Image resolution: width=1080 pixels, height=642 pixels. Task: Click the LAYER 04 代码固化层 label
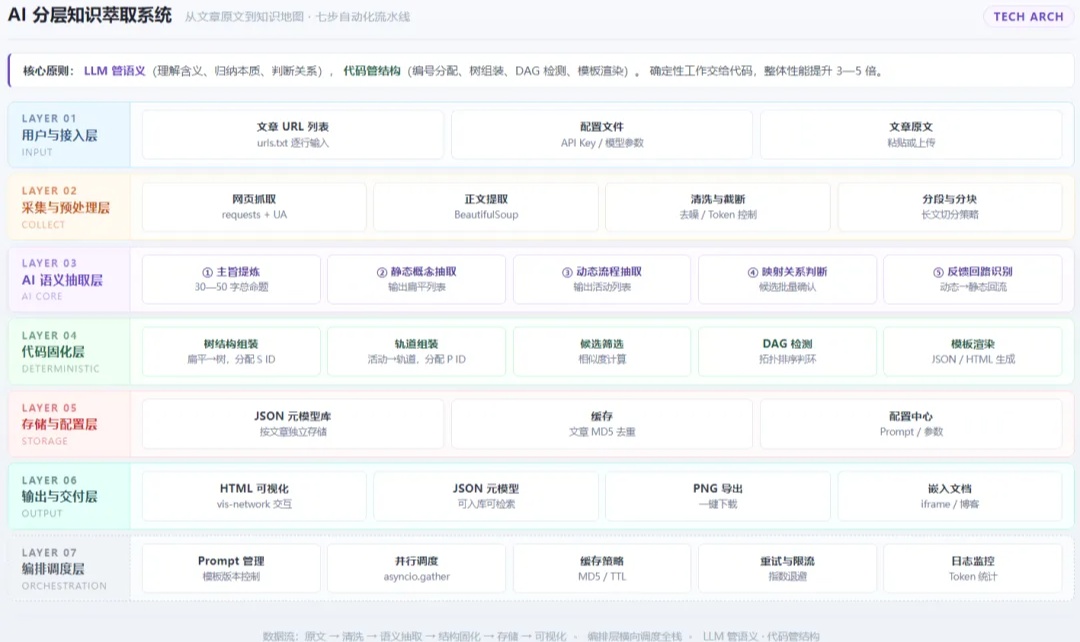[x=69, y=352]
